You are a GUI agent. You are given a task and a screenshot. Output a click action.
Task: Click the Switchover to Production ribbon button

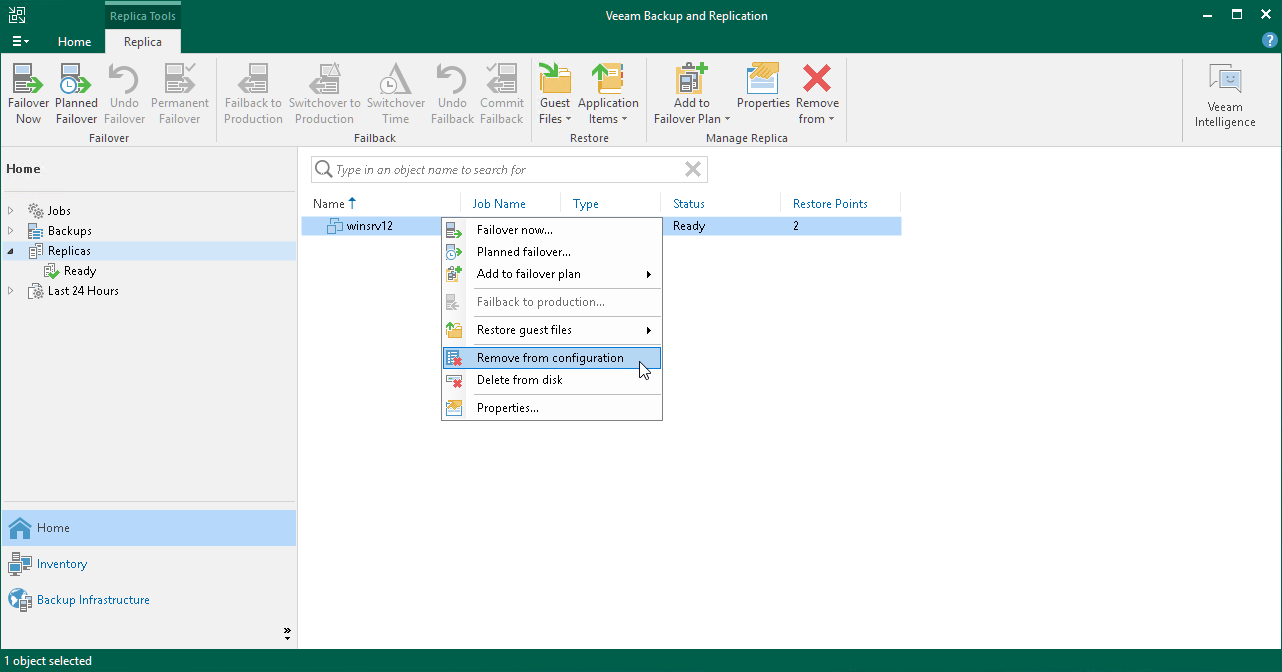tap(324, 94)
